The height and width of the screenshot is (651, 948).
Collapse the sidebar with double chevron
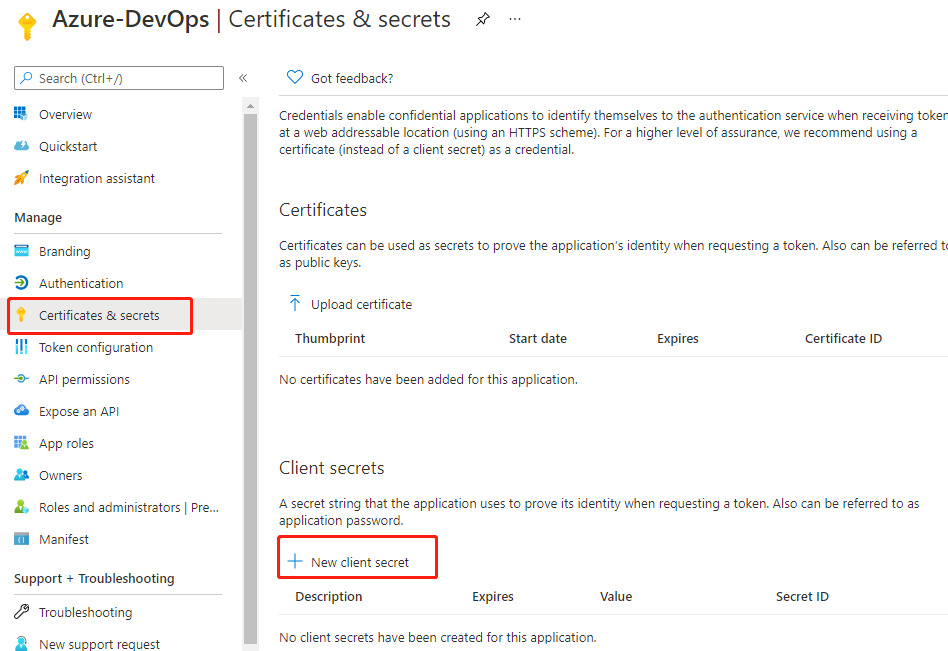pos(243,78)
